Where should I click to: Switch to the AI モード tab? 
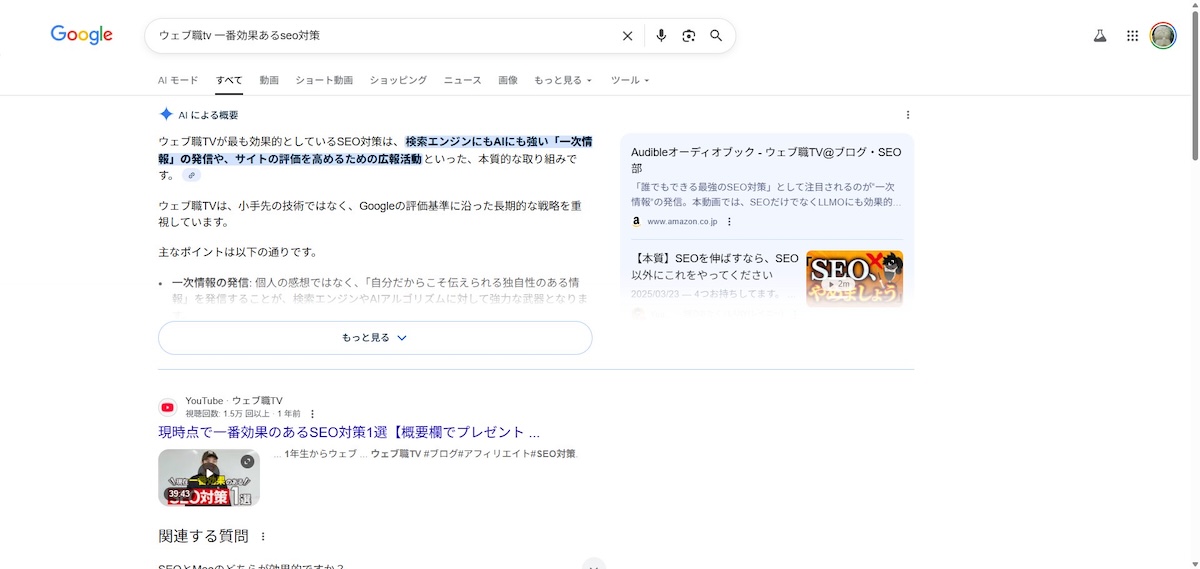[178, 80]
